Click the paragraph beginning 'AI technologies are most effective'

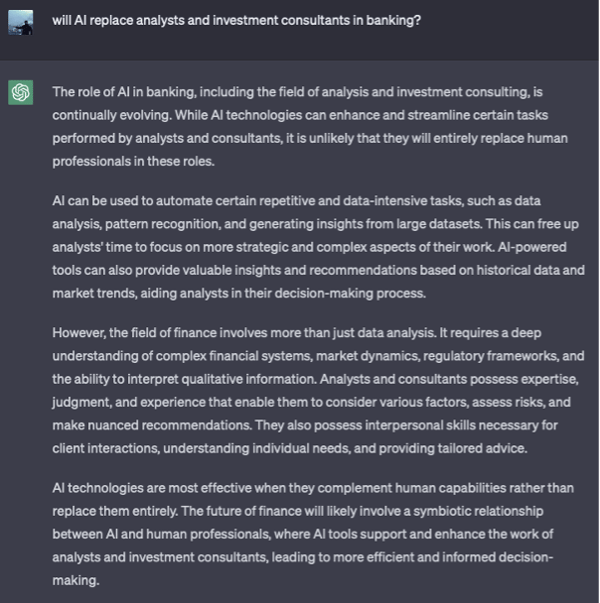[x=313, y=534]
